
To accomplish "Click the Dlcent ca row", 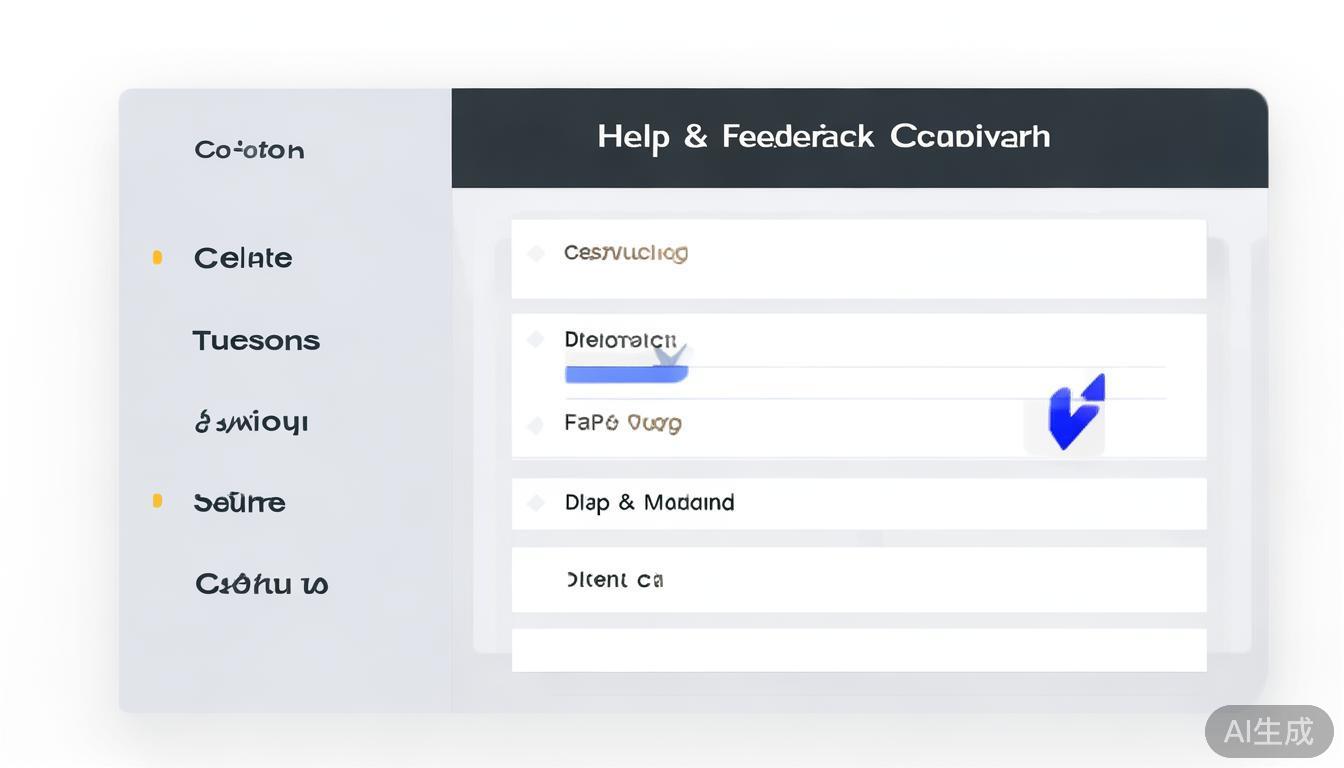I will click(x=858, y=580).
